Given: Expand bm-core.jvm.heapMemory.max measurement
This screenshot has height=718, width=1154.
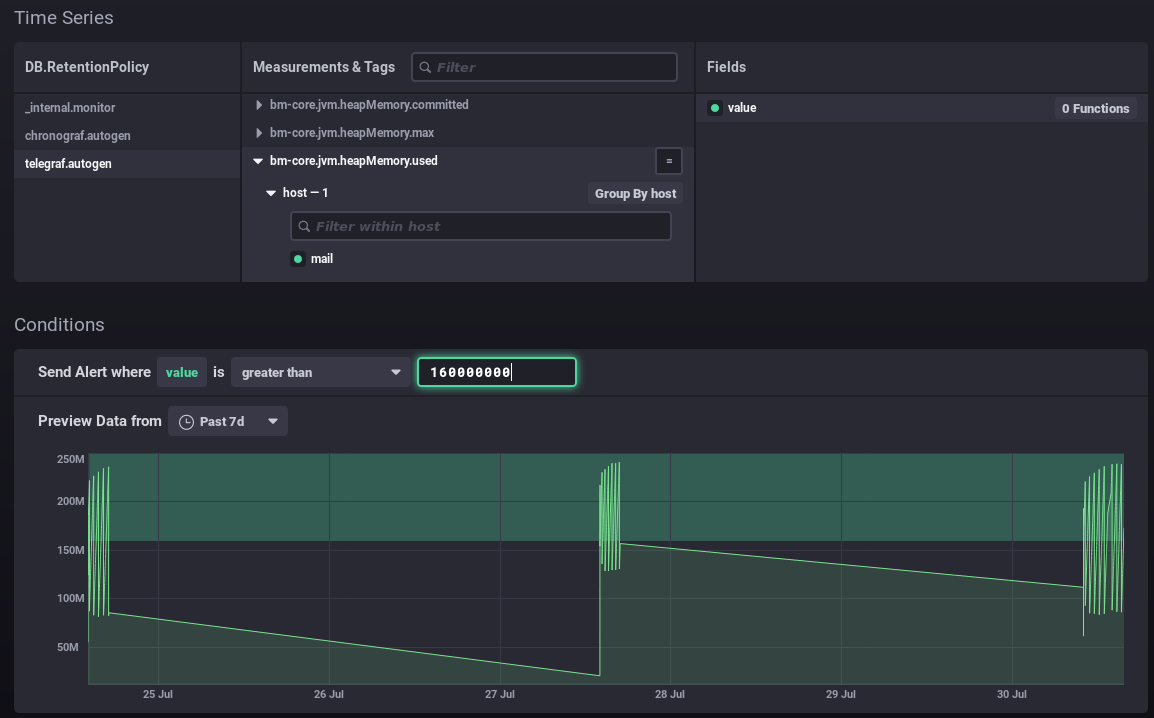Looking at the screenshot, I should [260, 133].
